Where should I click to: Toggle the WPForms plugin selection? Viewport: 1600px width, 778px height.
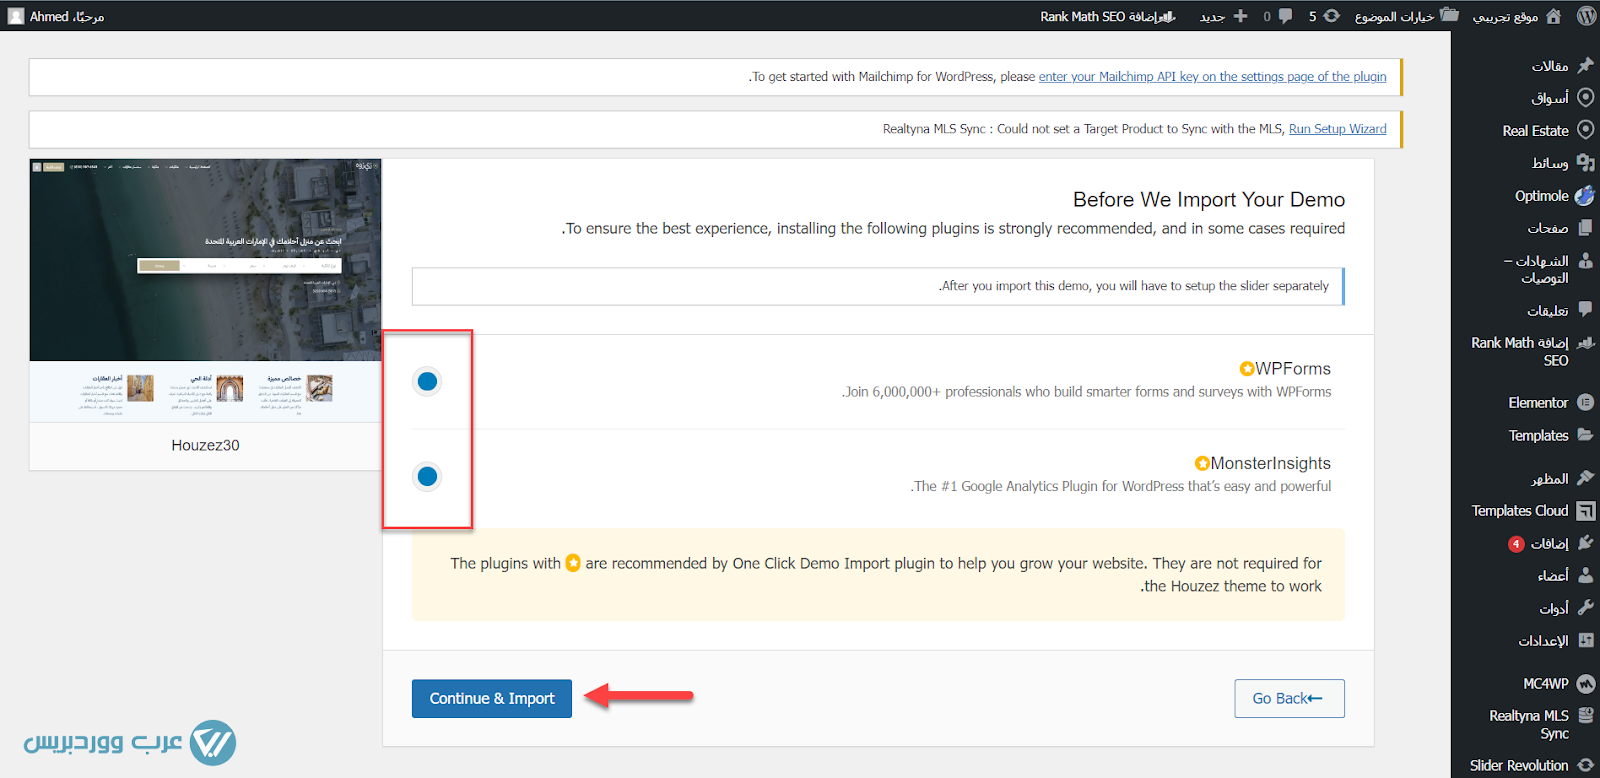tap(427, 381)
